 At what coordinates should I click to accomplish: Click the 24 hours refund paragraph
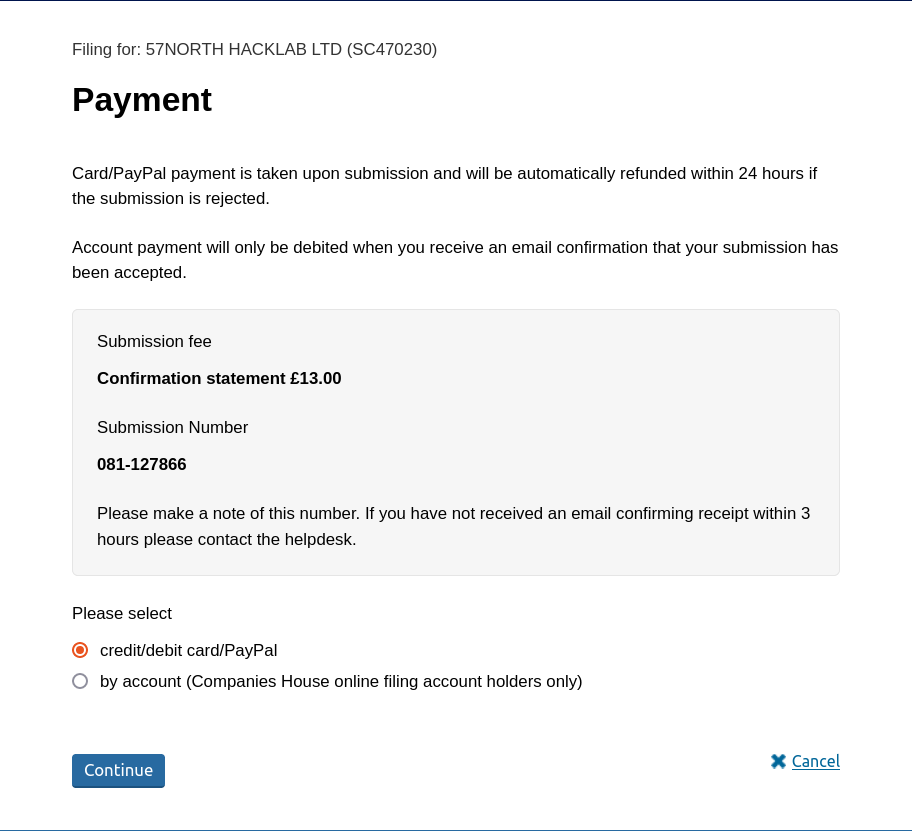(444, 185)
